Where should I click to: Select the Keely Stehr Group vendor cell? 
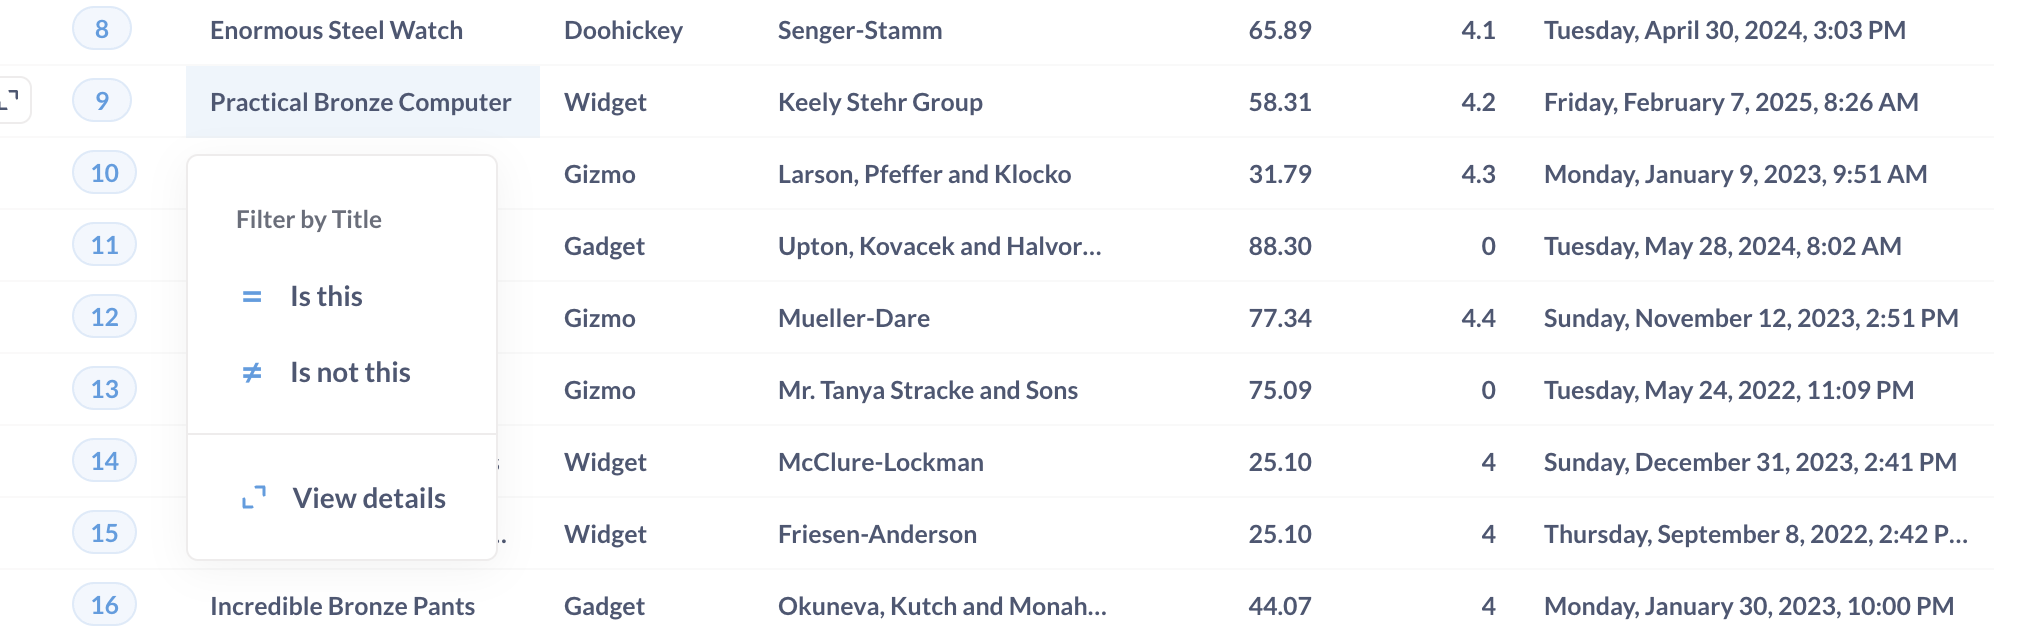click(x=880, y=102)
